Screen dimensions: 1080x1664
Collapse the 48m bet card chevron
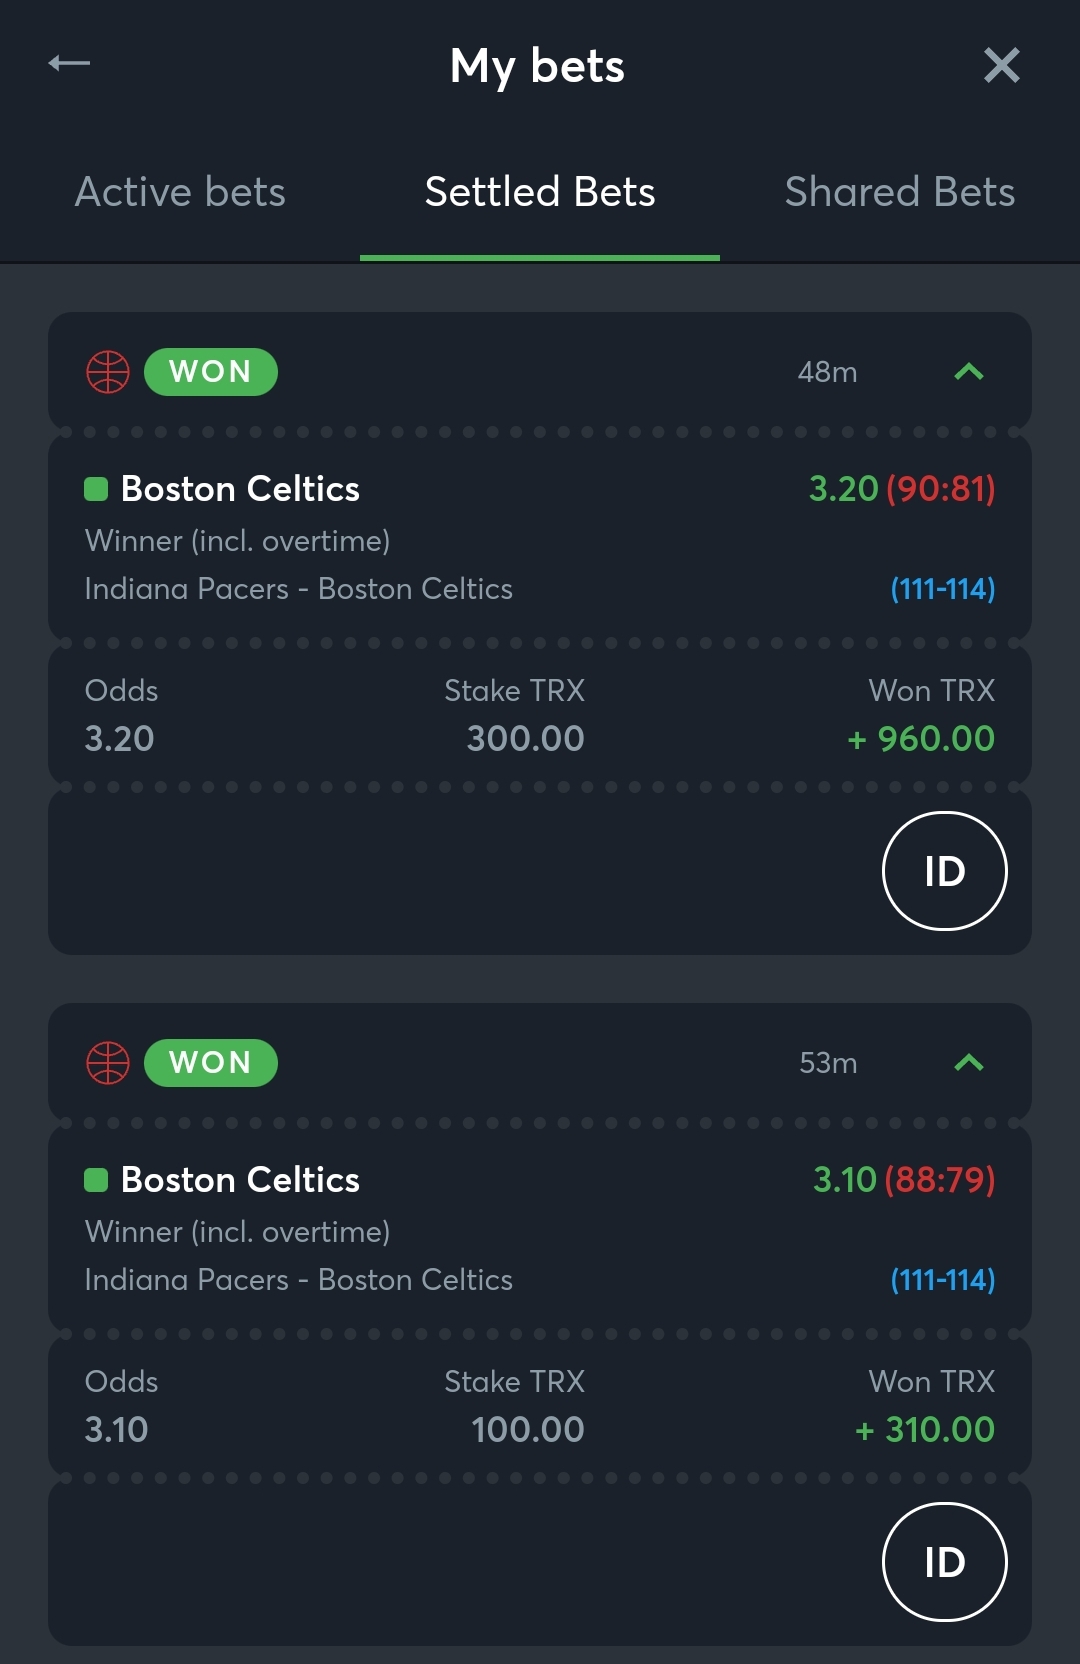(x=969, y=372)
